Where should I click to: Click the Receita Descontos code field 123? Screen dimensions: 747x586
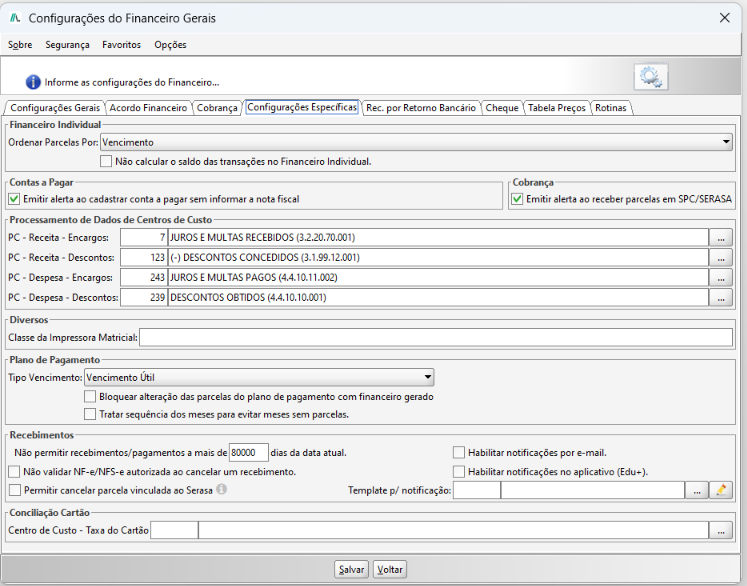pos(143,257)
